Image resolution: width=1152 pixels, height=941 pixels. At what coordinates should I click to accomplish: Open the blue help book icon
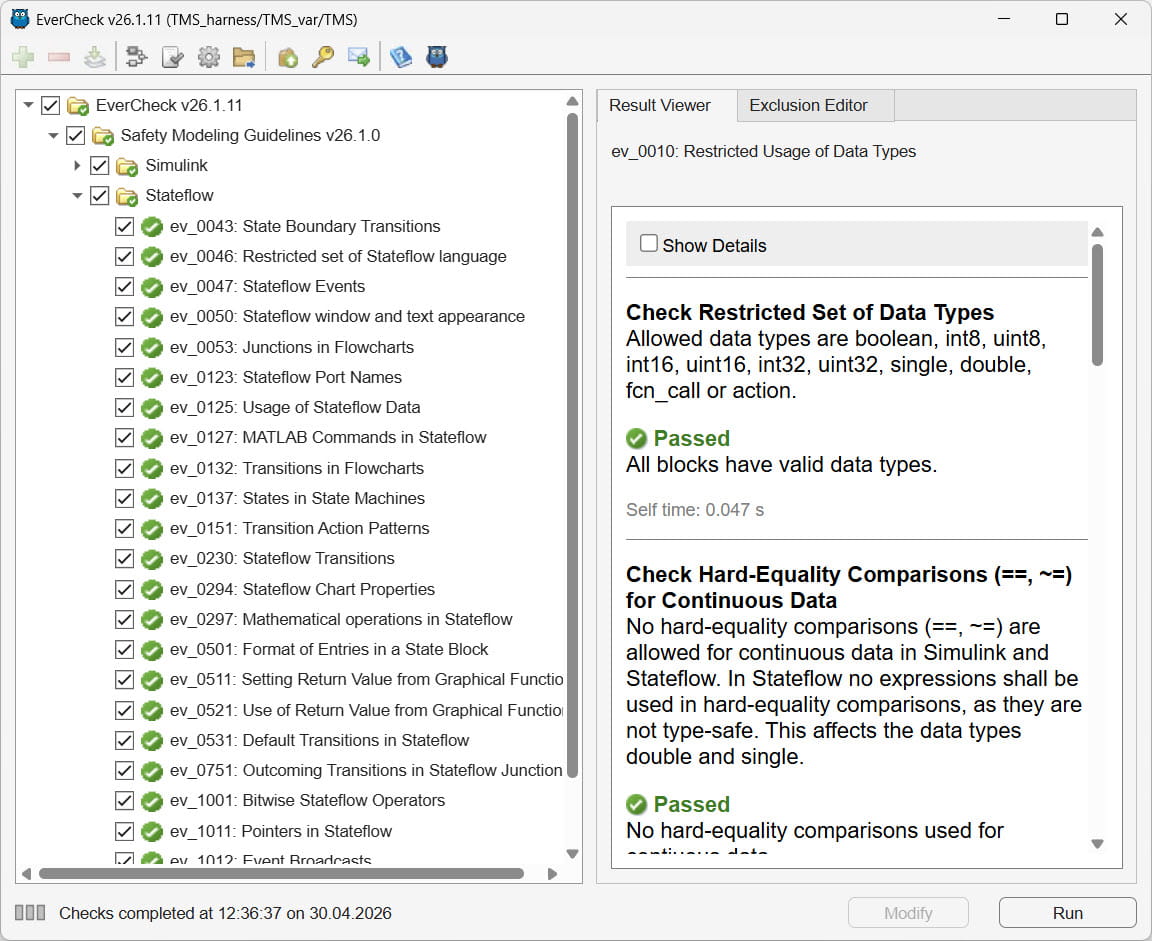tap(401, 57)
